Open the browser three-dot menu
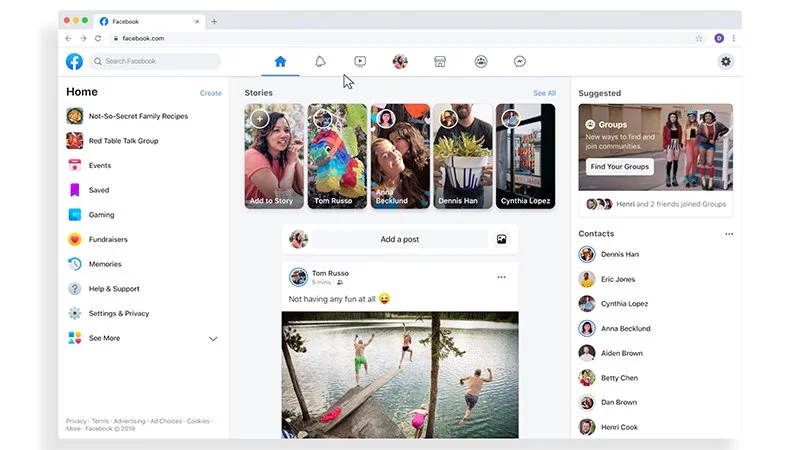Viewport: 800px width, 450px height. pyautogui.click(x=734, y=38)
